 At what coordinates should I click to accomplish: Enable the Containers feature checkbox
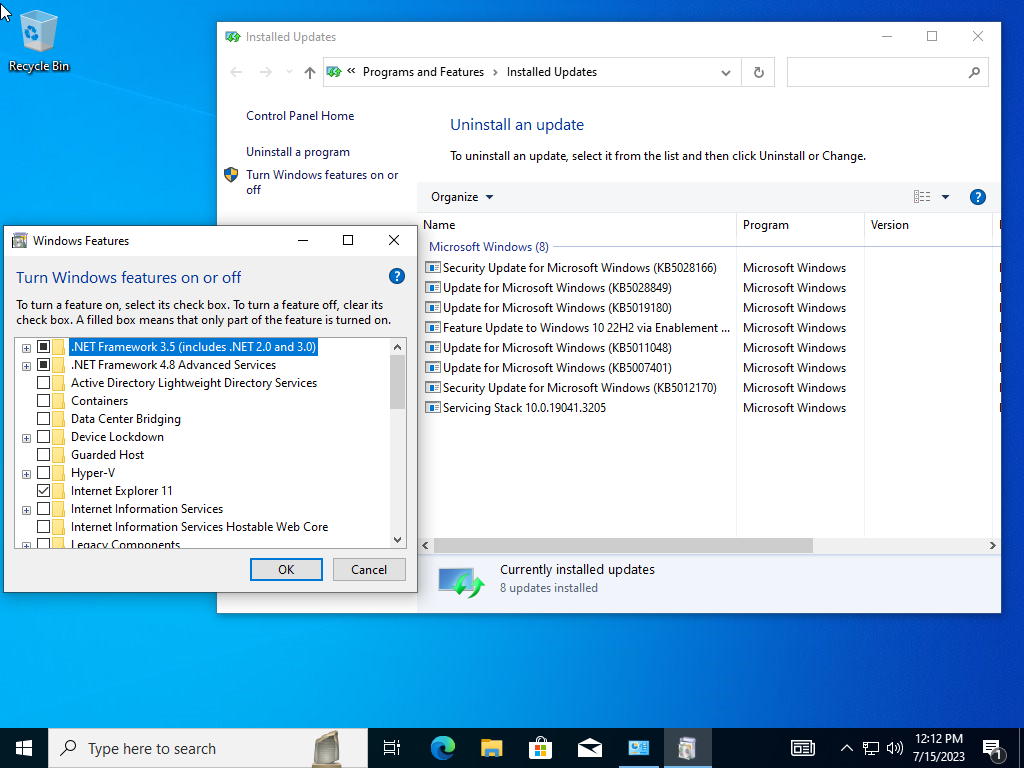[x=44, y=400]
